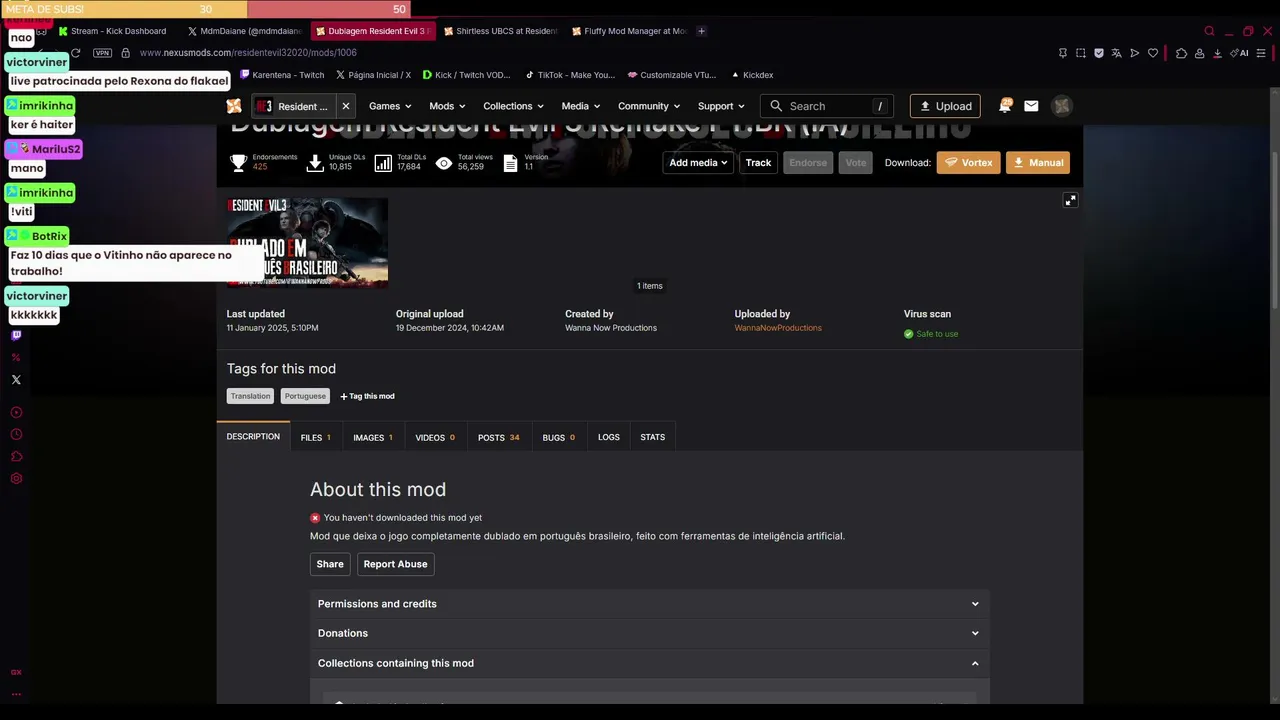This screenshot has height=720, width=1280.
Task: Open Karentena - Twitch bookmark
Action: [282, 75]
